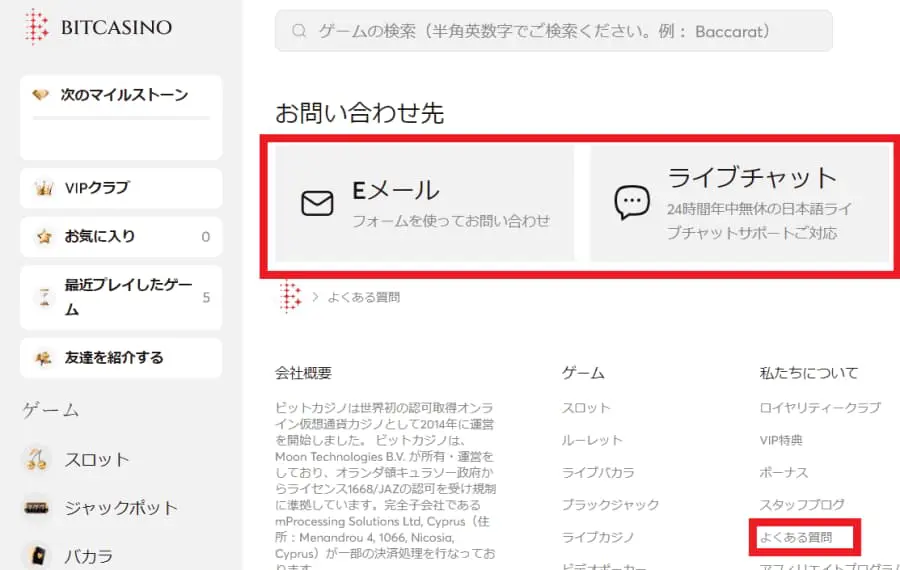The image size is (900, 570).
Task: Open the Eメール contact card
Action: click(x=424, y=203)
